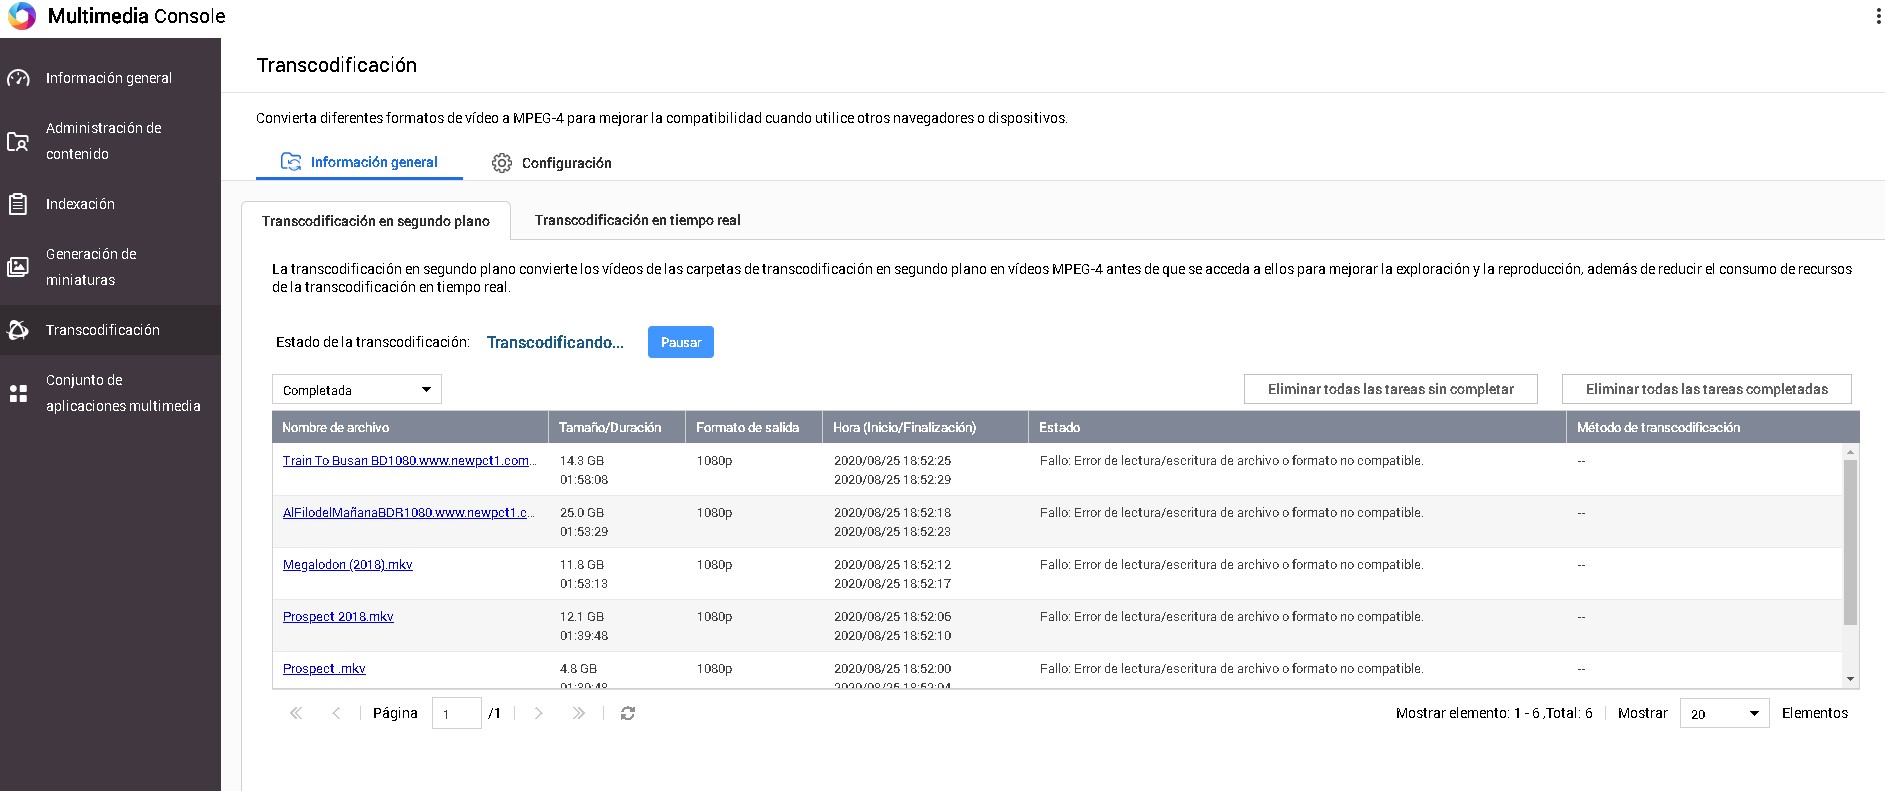Expand the Completada status filter dropdown
The height and width of the screenshot is (791, 1885).
pyautogui.click(x=357, y=390)
